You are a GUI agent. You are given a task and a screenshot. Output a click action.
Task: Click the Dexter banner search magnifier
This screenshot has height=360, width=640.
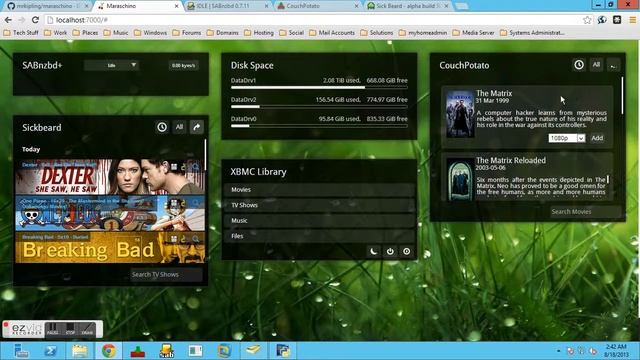coord(196,167)
